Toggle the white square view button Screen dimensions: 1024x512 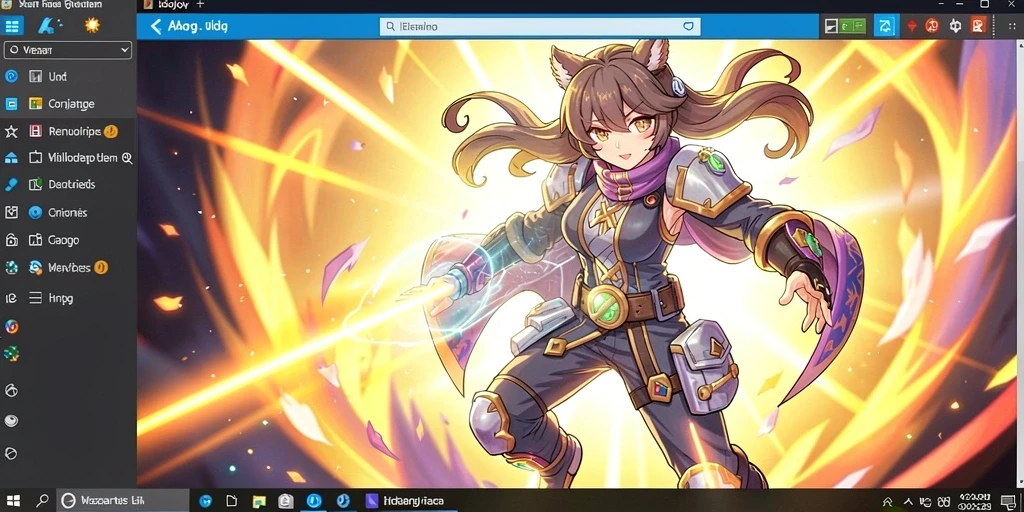click(831, 26)
